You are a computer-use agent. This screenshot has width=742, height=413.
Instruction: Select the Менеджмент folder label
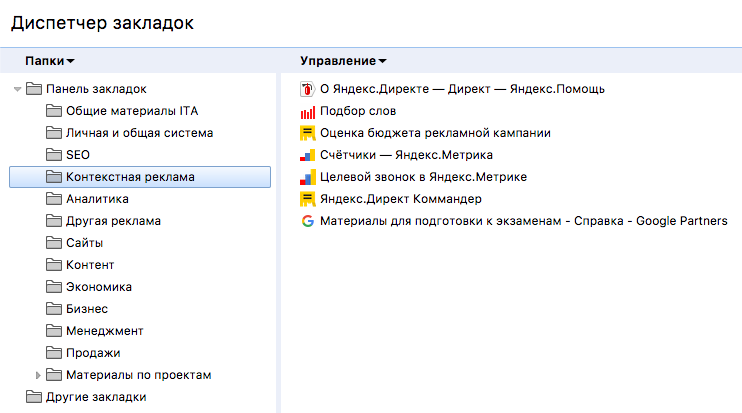(104, 331)
